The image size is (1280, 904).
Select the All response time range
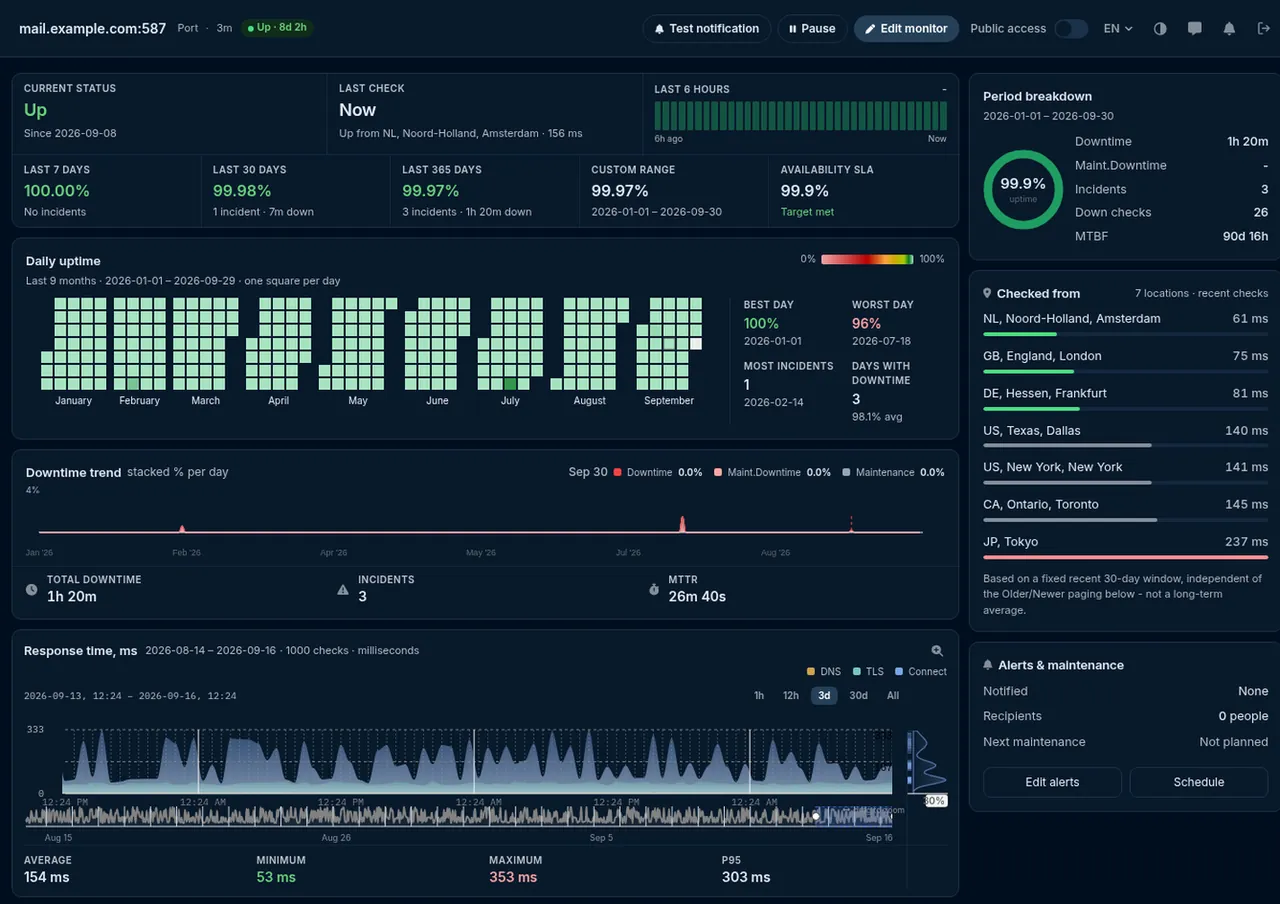pyautogui.click(x=893, y=696)
